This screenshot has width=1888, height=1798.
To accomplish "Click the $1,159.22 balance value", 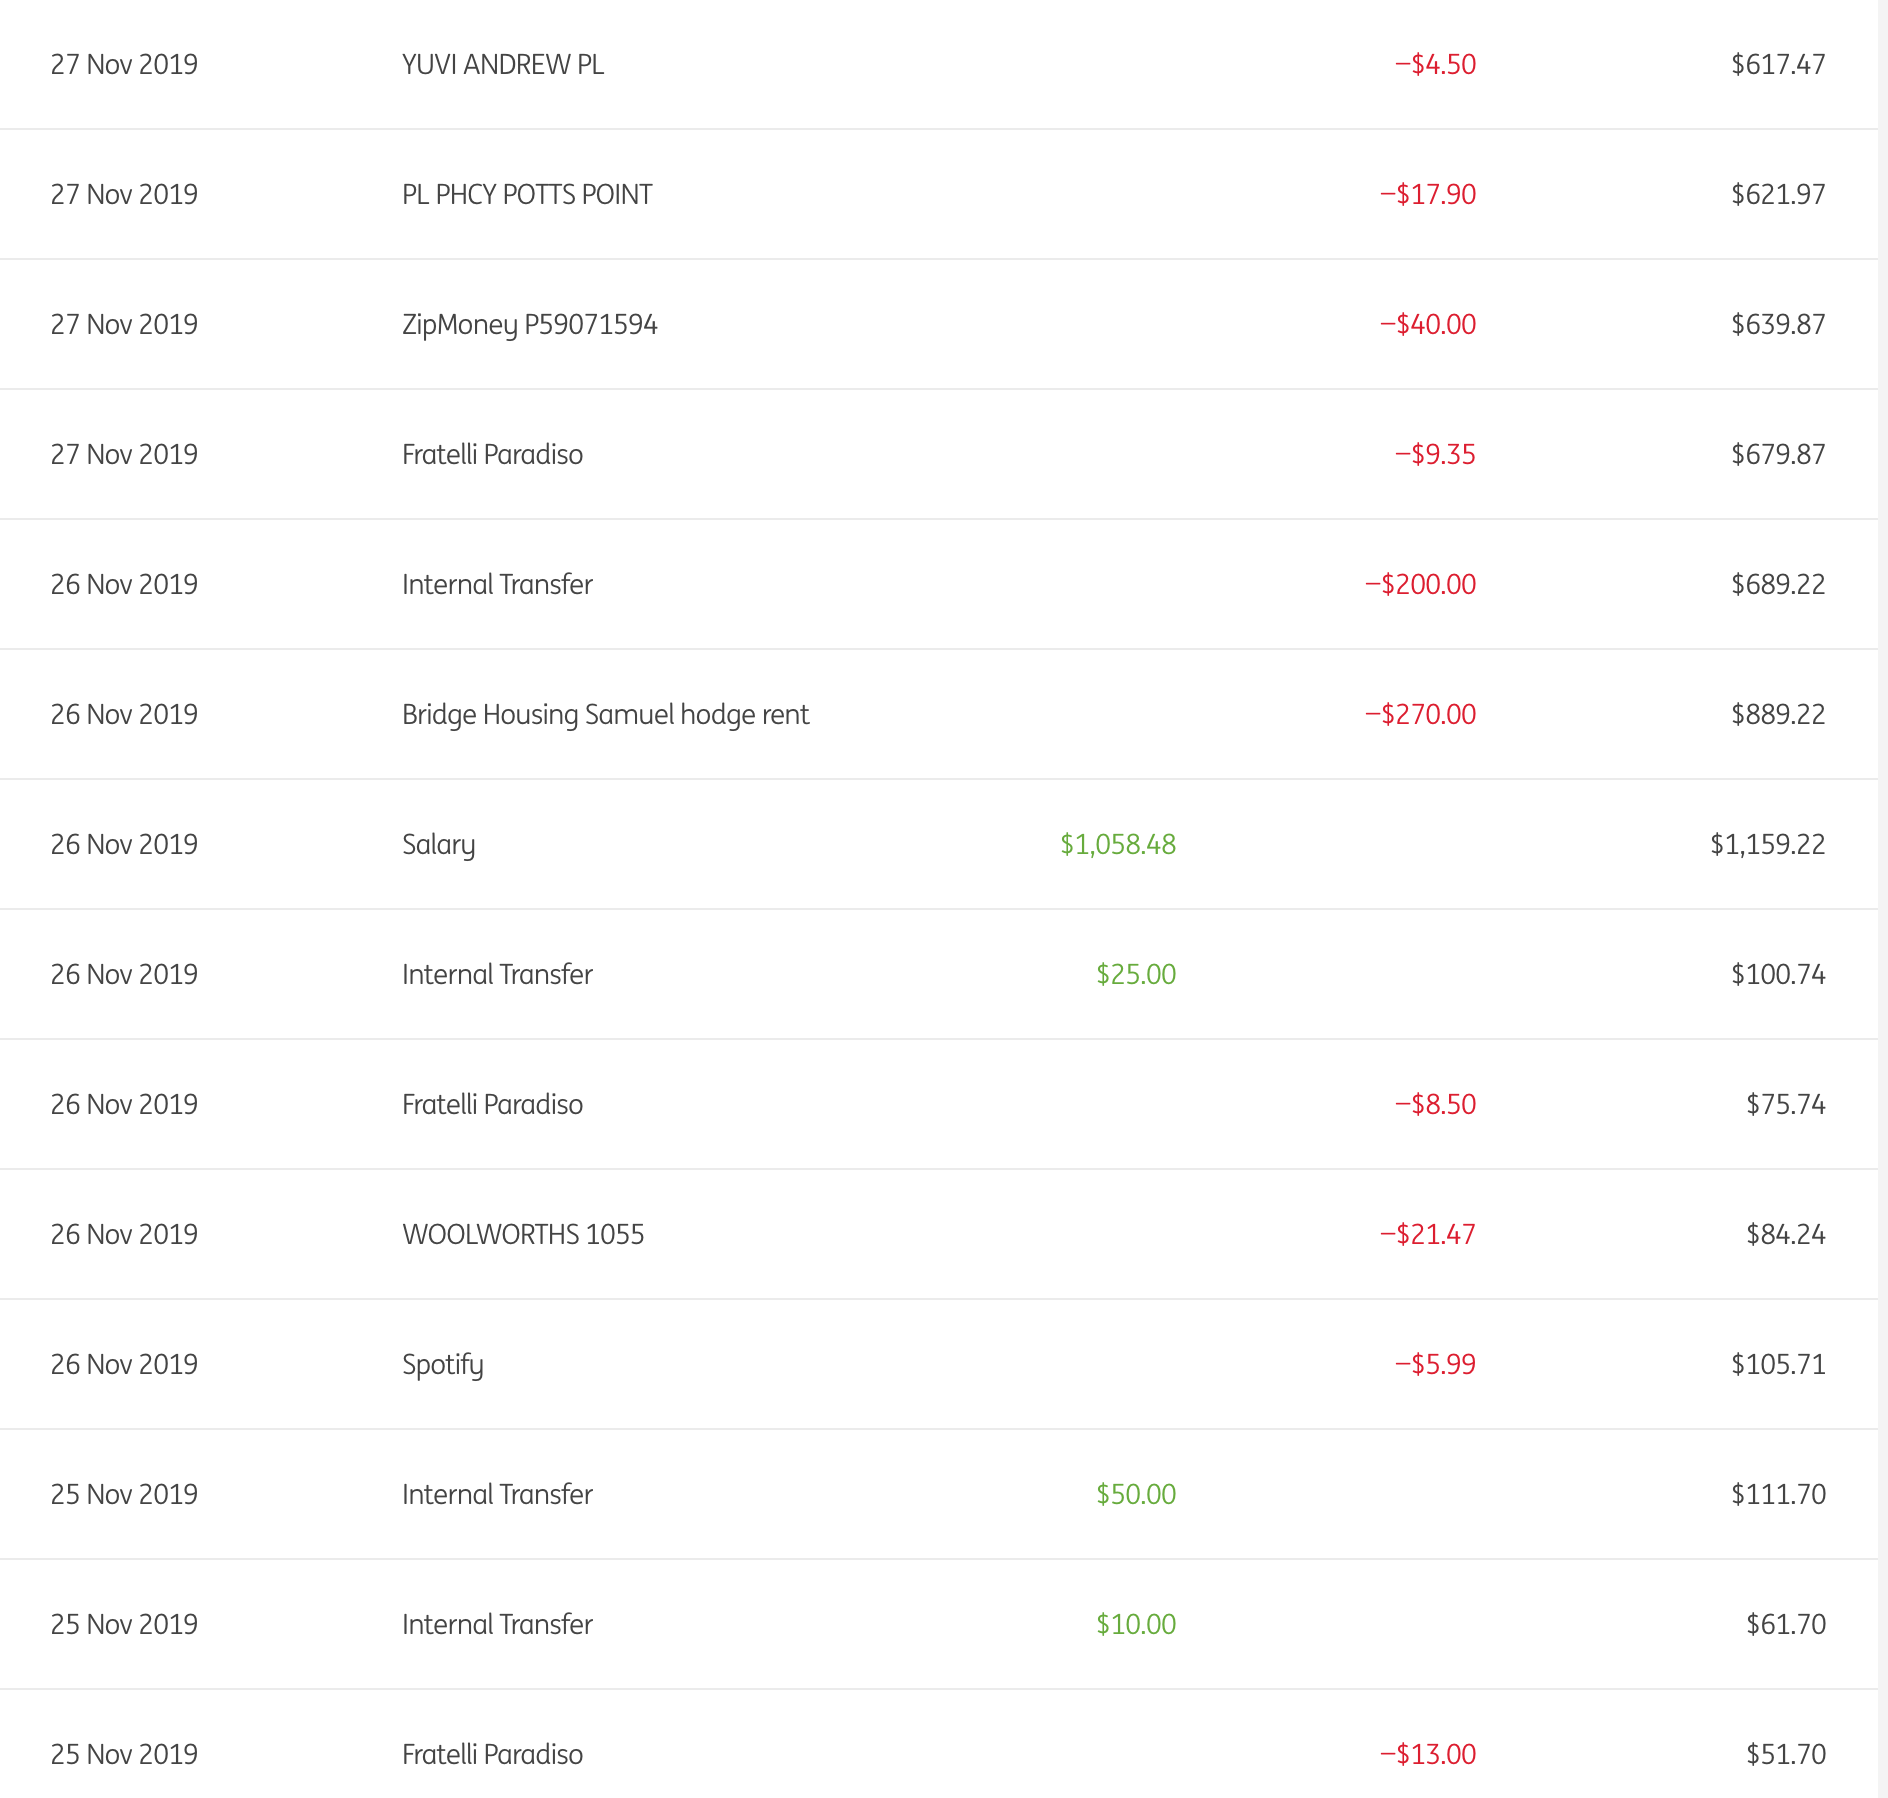I will point(1767,845).
